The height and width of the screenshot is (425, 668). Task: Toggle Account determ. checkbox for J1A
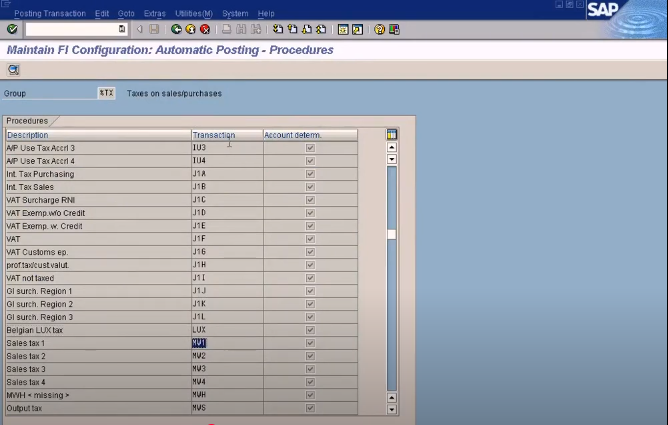(x=310, y=174)
